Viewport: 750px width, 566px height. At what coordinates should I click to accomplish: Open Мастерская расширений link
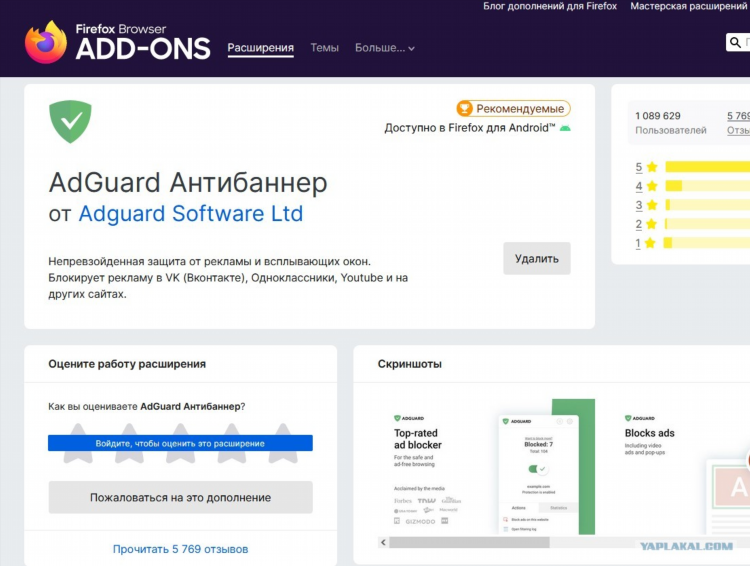click(x=689, y=6)
